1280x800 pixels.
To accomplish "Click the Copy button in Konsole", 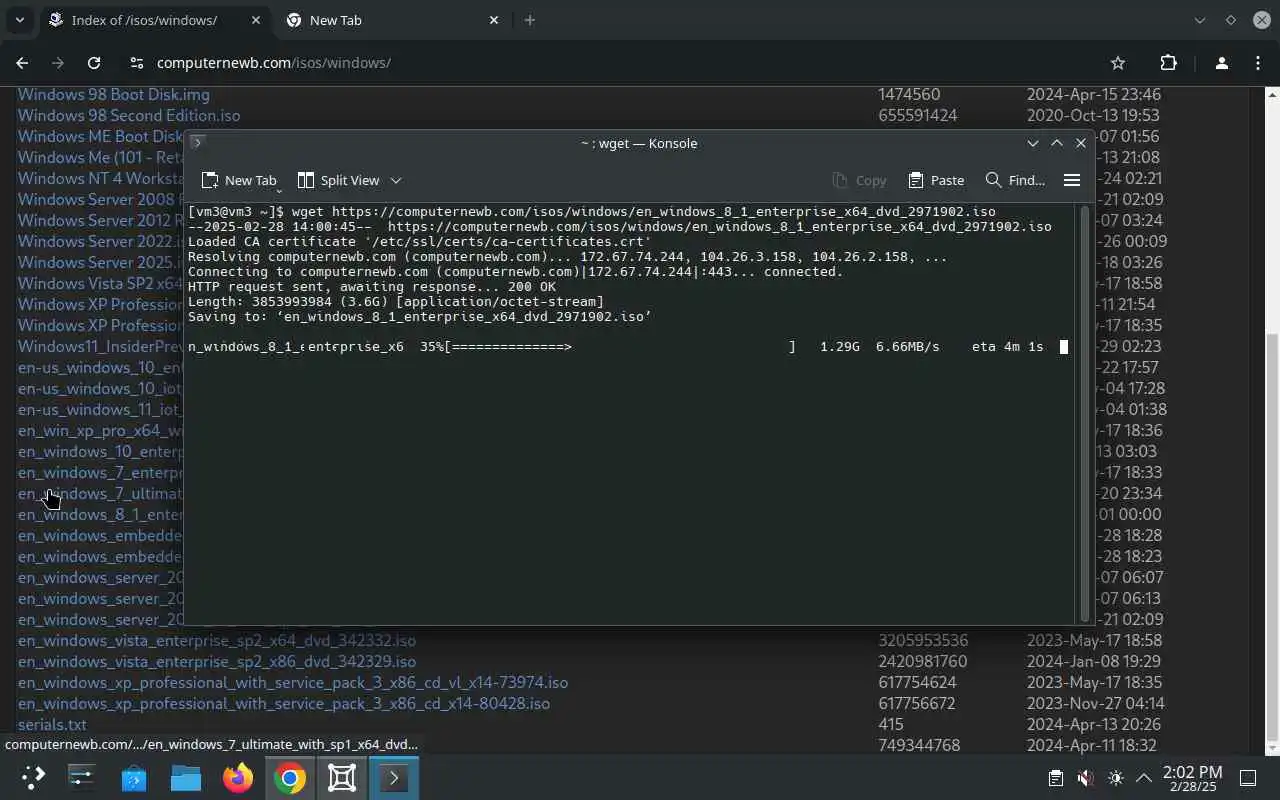I will (x=860, y=180).
